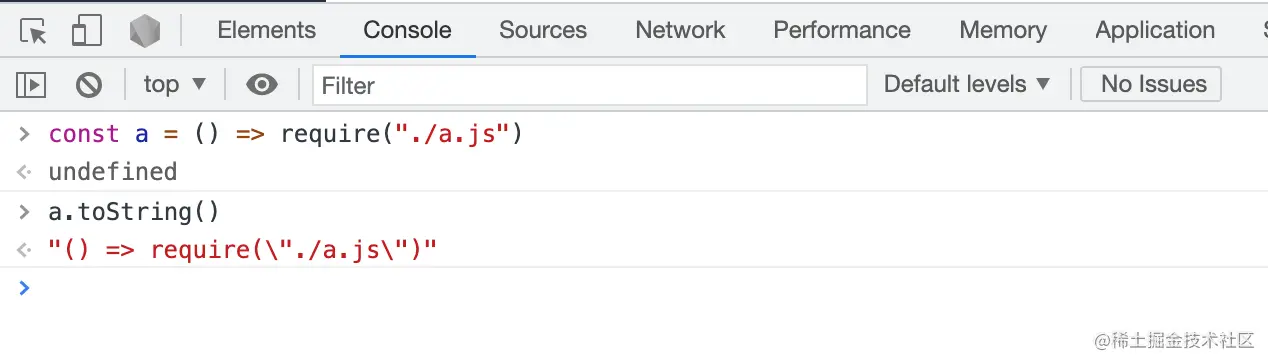Open the dedicated Node.js DevTools icon

click(145, 31)
